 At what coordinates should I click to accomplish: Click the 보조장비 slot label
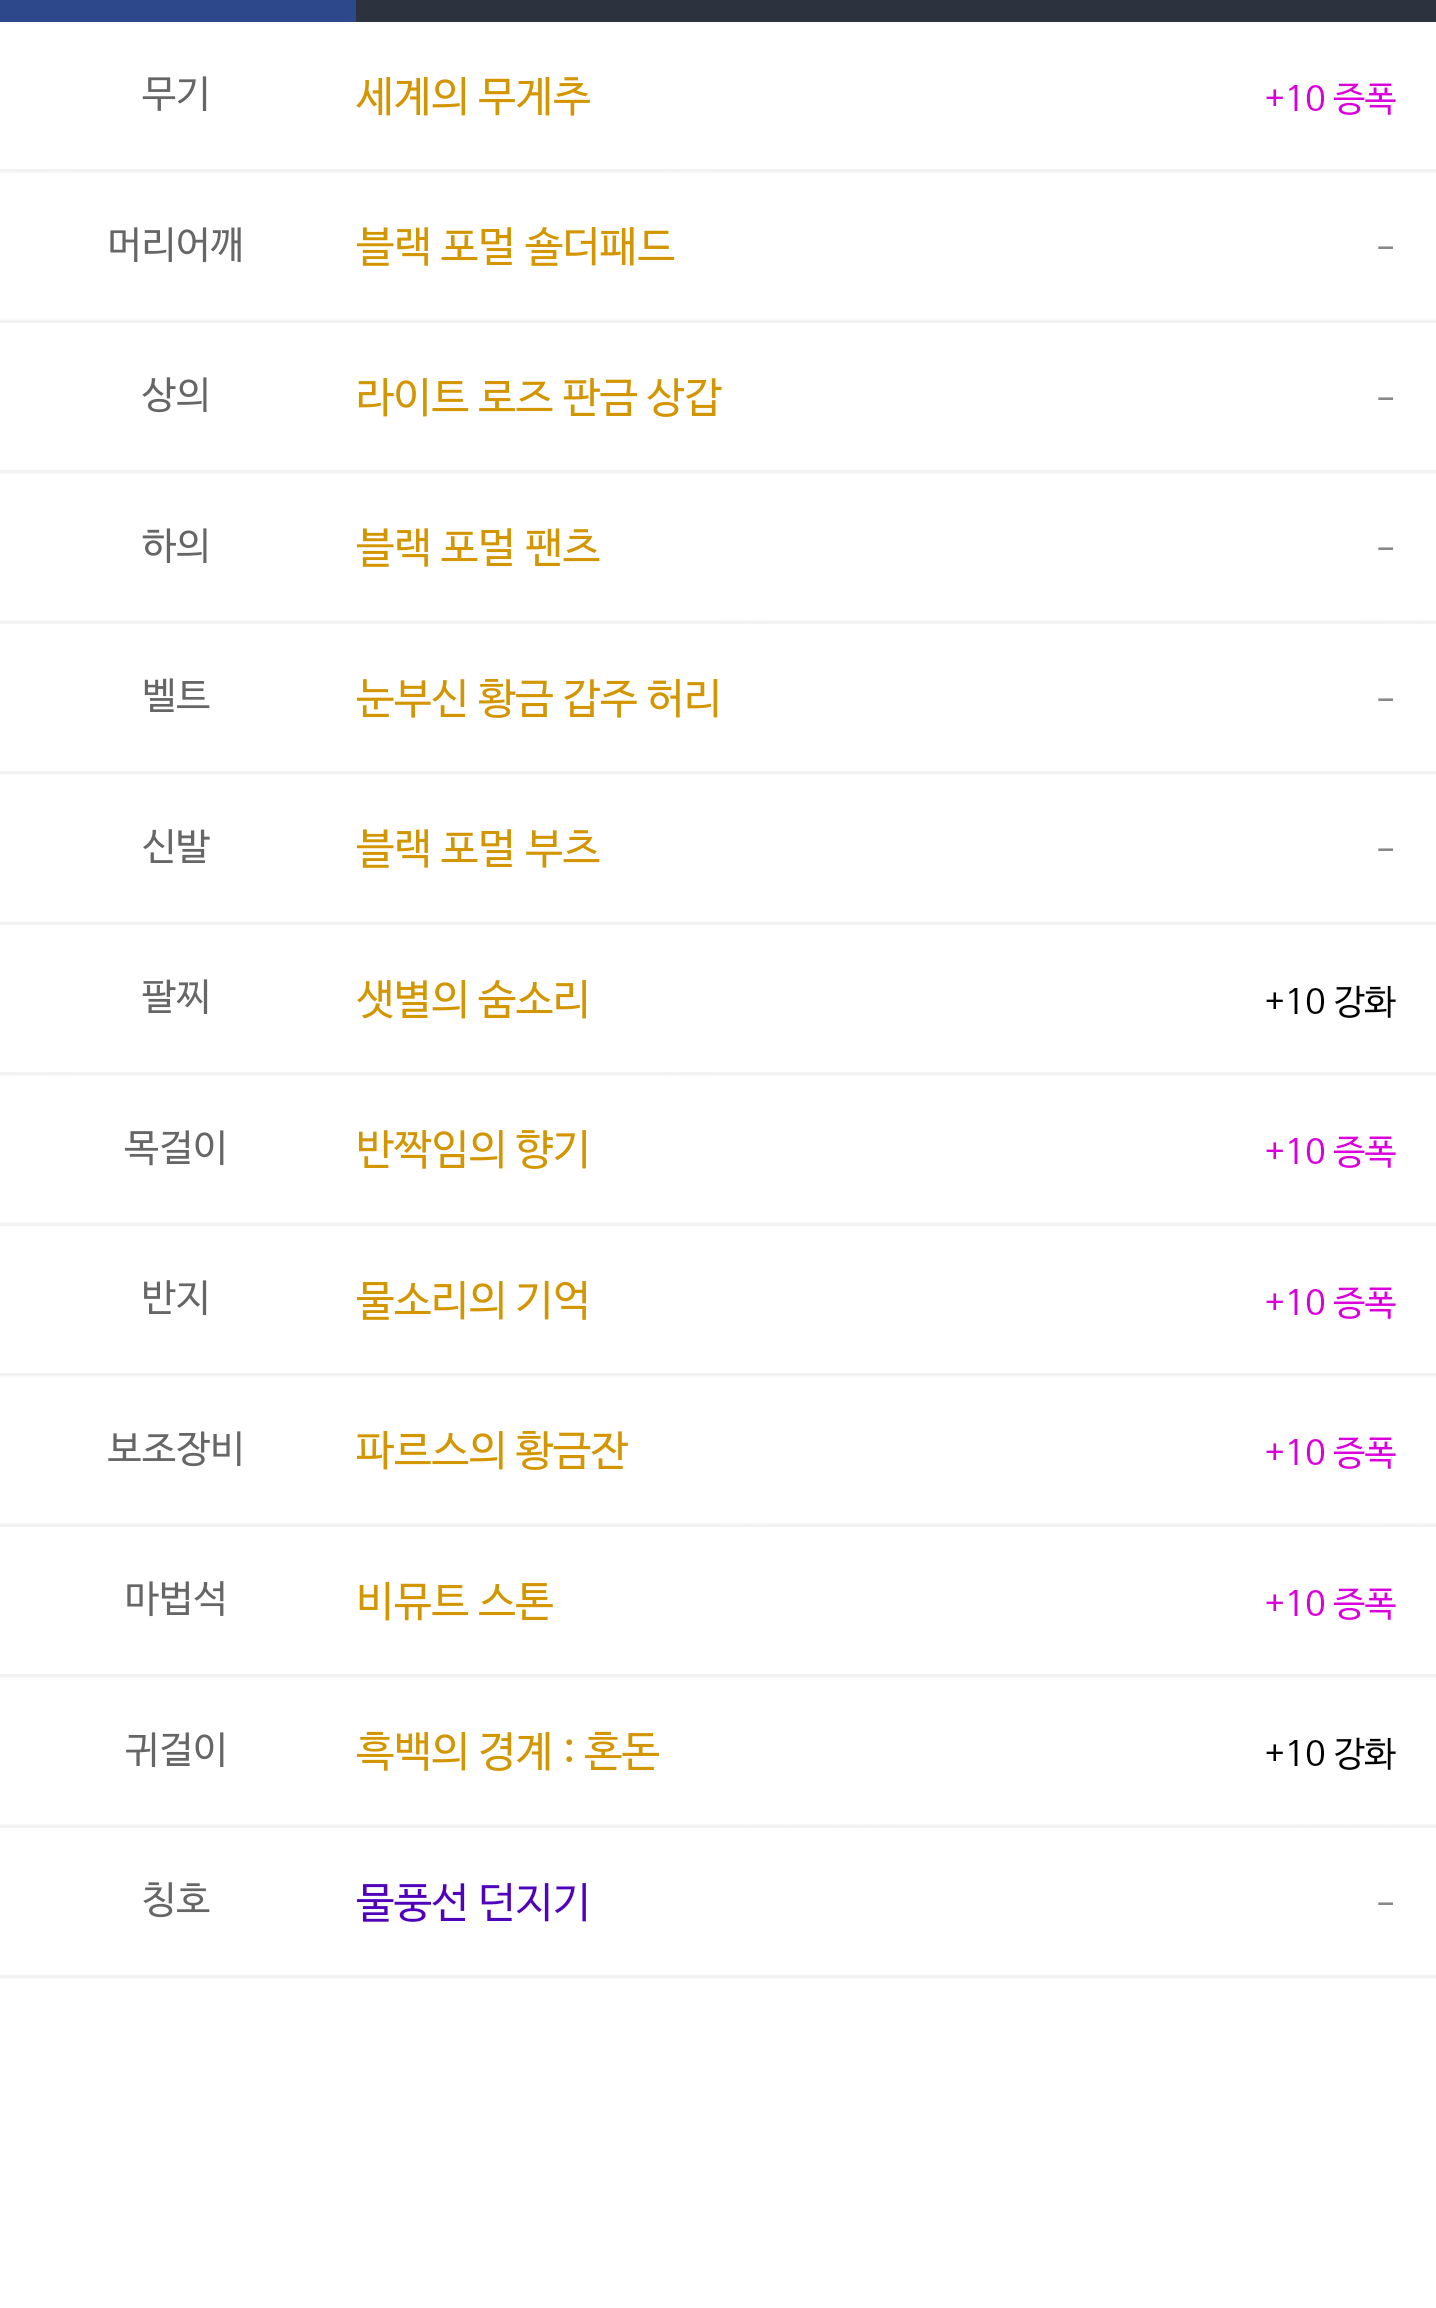click(x=176, y=1448)
